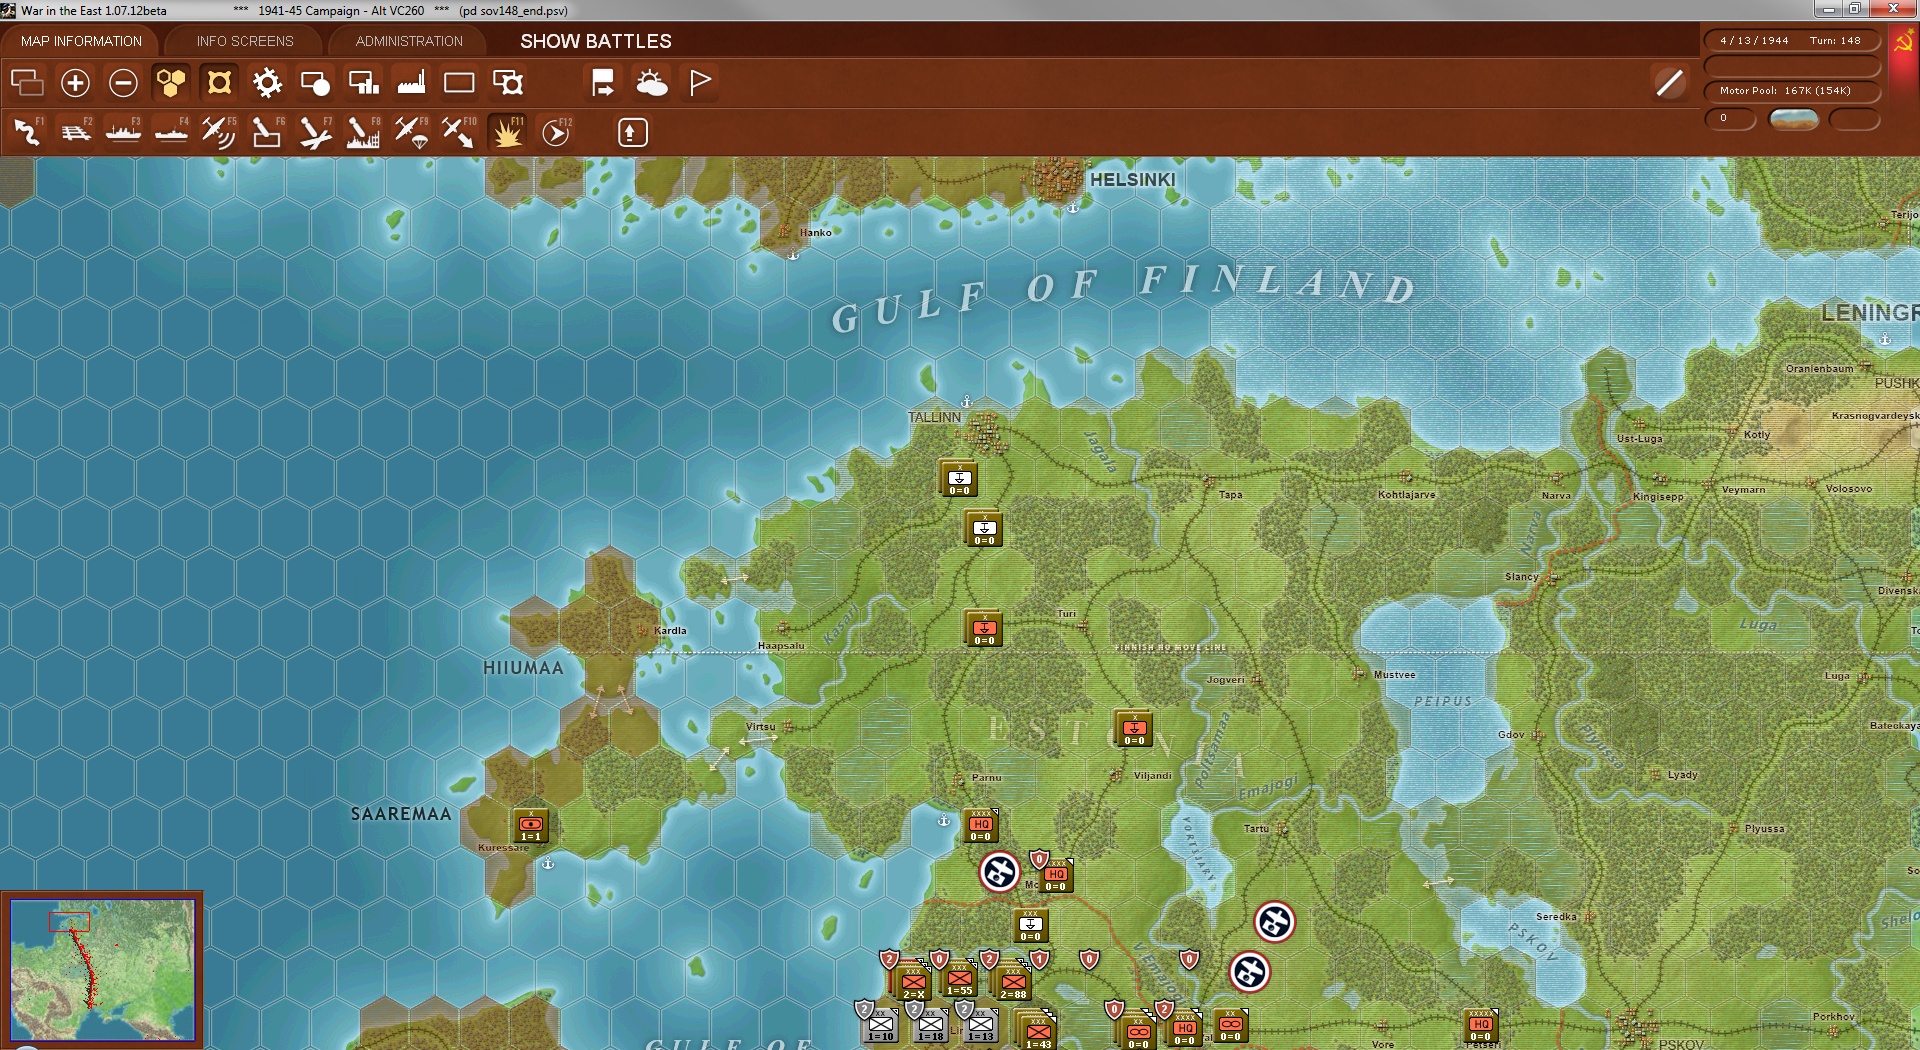Select the XXXXX HQ counter near Petseri
1920x1050 pixels.
(x=1481, y=1026)
